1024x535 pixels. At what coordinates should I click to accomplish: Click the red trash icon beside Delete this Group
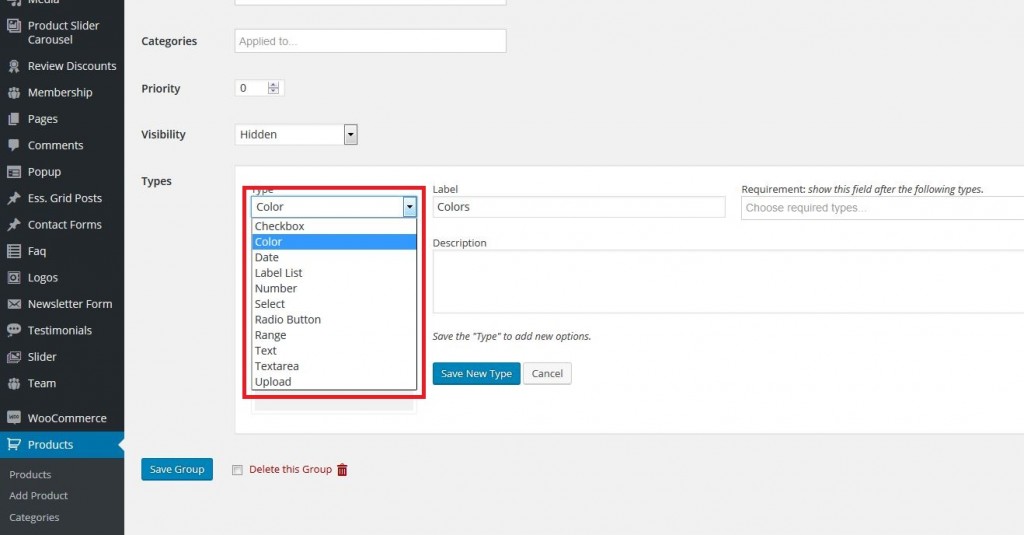point(342,470)
